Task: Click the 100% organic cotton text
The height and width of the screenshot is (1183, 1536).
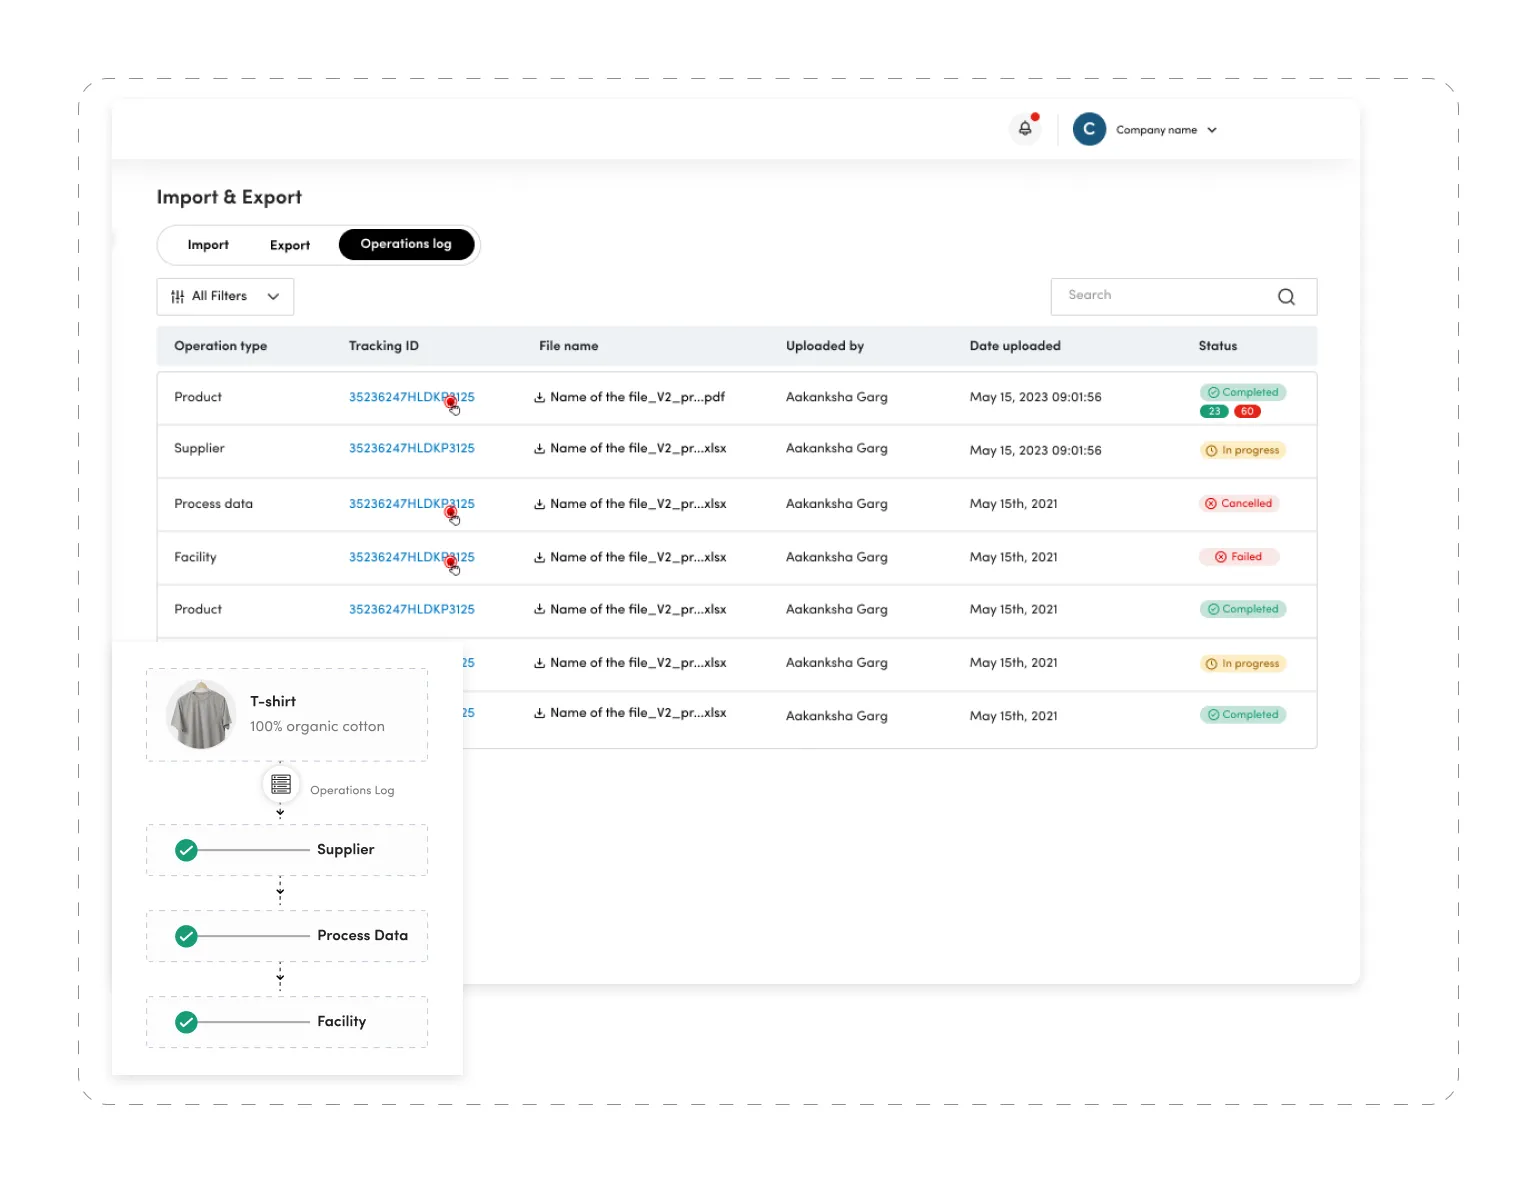Action: 317,727
